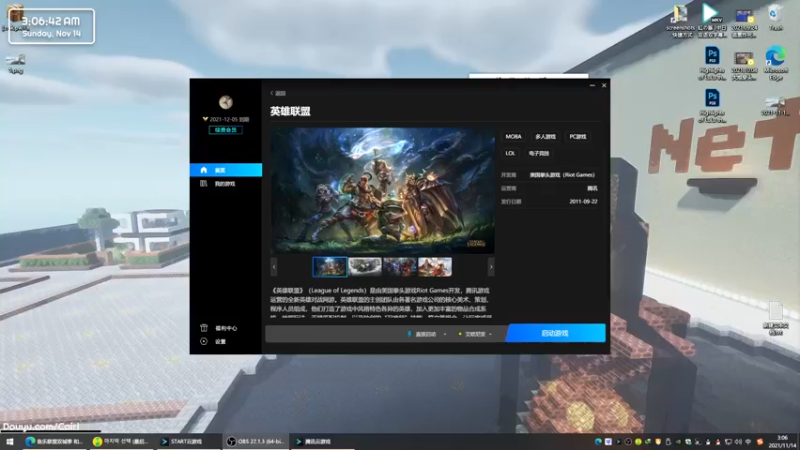Screen dimensions: 800x450
Task: Click the release date 2011-09-22
Action: tap(583, 202)
